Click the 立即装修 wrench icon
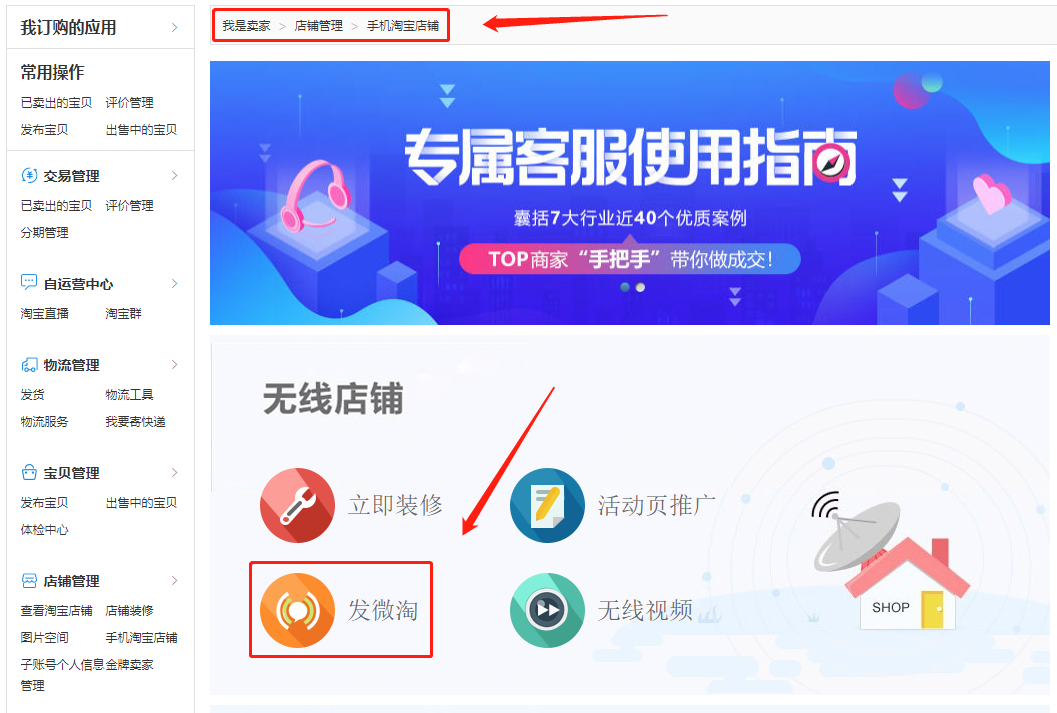This screenshot has height=713, width=1057. coord(297,505)
